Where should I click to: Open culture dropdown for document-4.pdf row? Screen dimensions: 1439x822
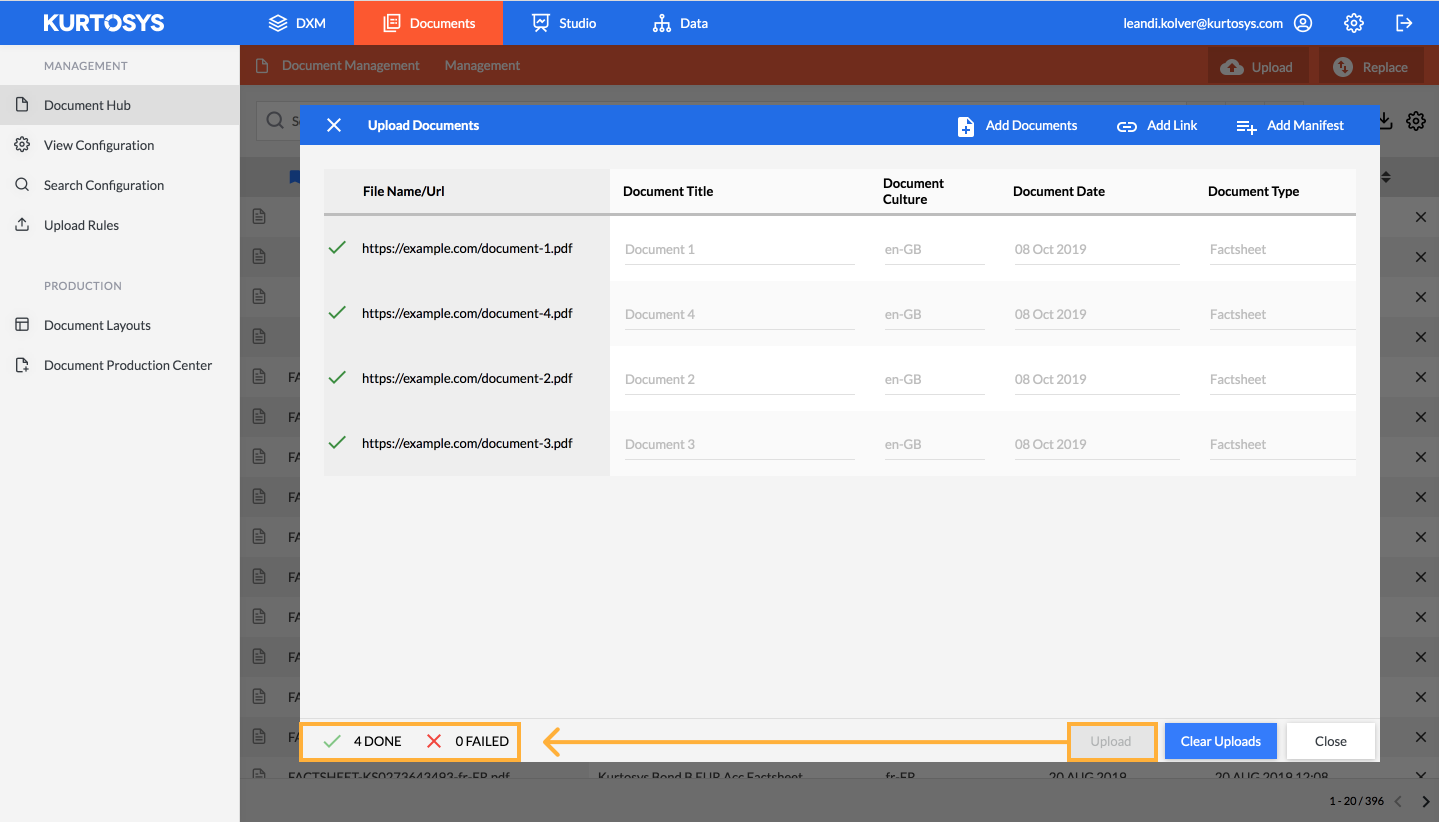[934, 315]
